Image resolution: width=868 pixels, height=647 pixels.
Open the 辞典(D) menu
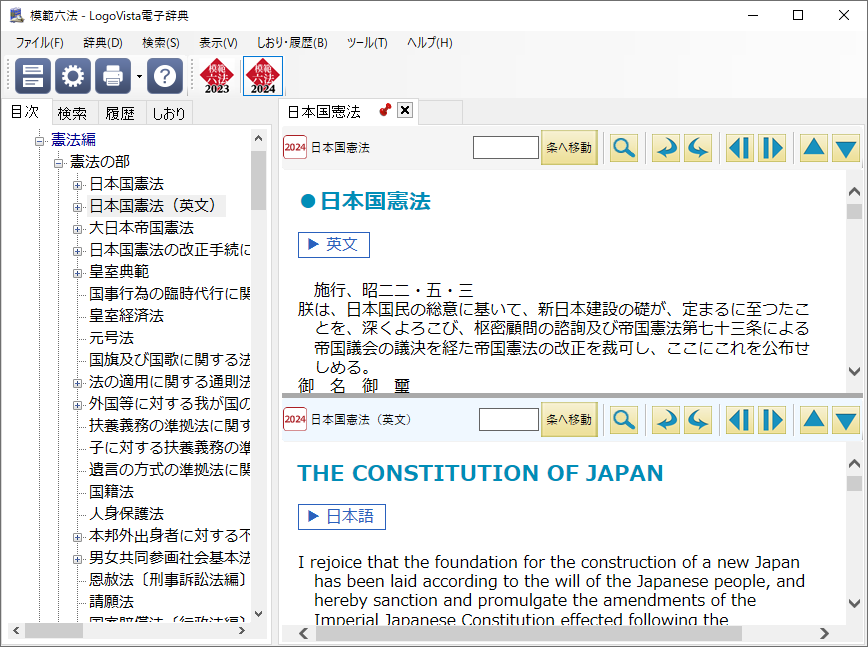[103, 43]
